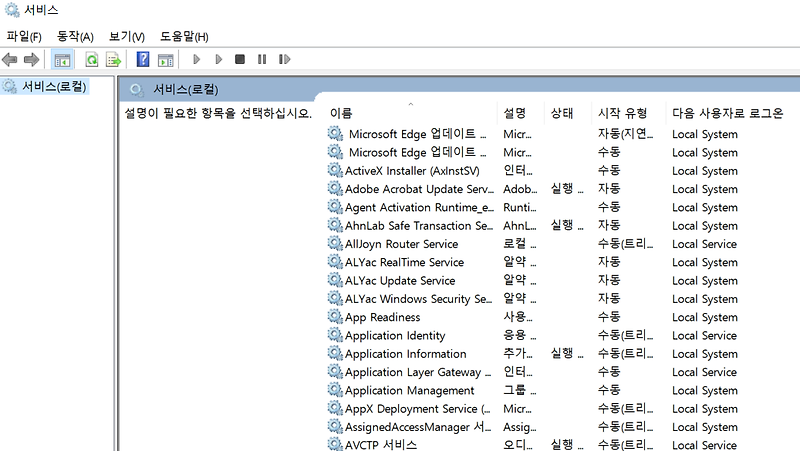
Task: Click Local Service logon of Application Identity
Action: [704, 336]
